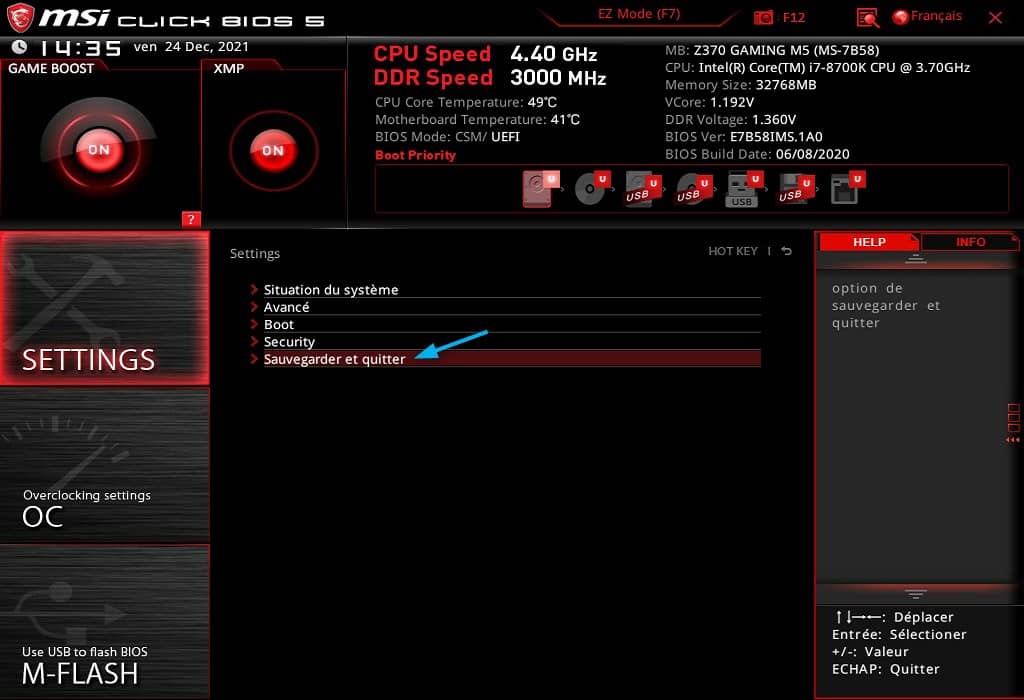Select the USB CD/DVD boot icon
Screen dimensions: 1024x700
click(694, 189)
